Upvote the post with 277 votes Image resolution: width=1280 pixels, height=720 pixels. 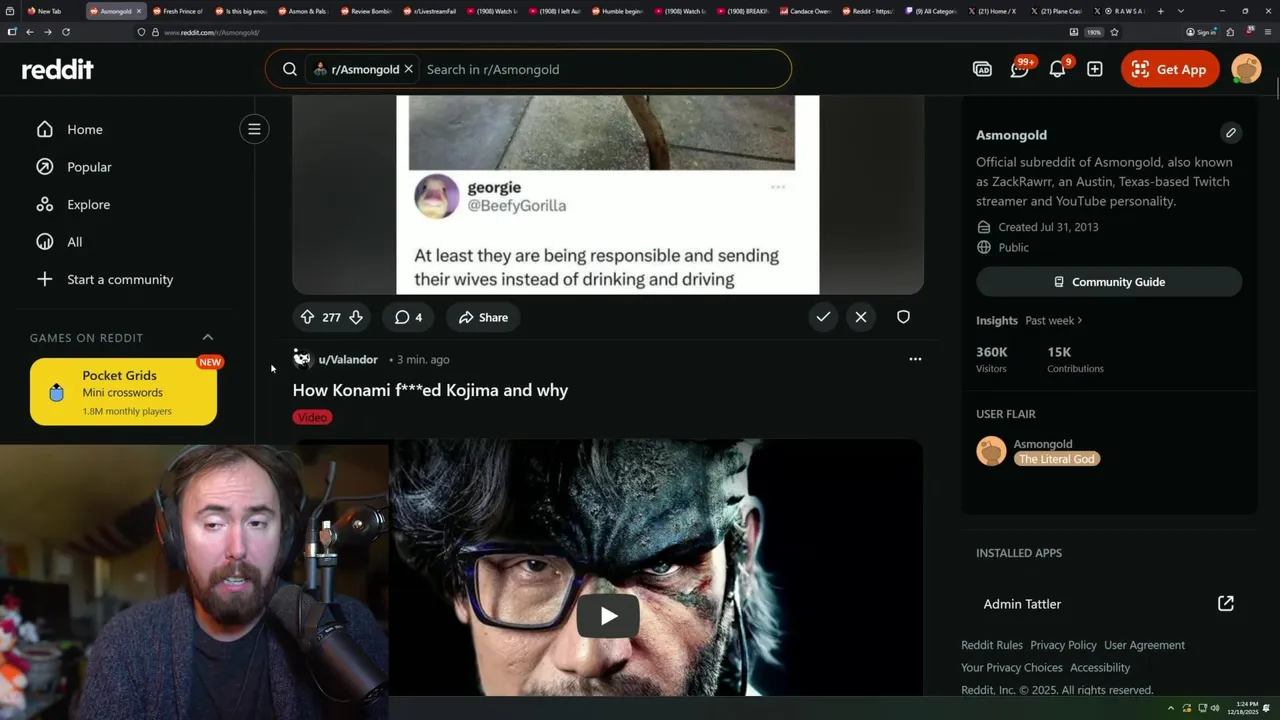307,317
